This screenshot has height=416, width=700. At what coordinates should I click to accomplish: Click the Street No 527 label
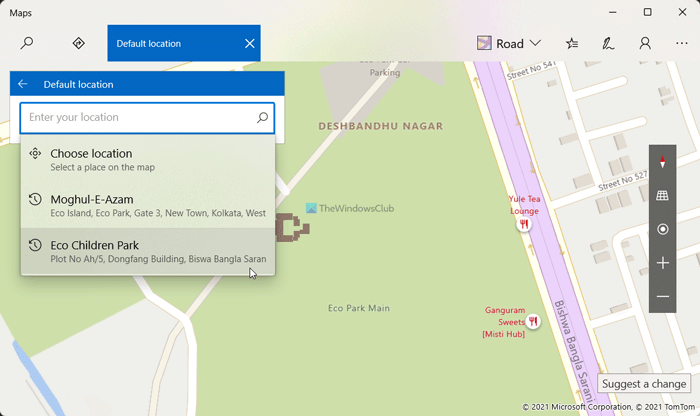[x=622, y=181]
